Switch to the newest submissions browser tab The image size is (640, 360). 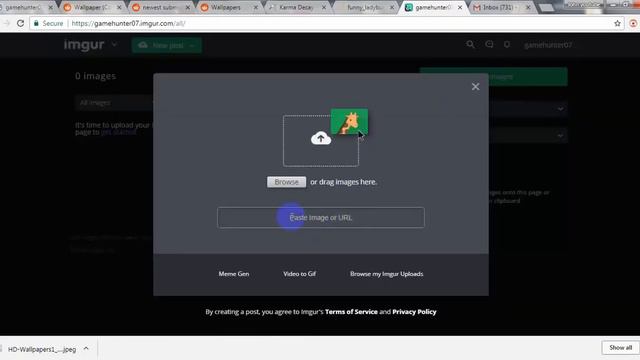click(160, 7)
